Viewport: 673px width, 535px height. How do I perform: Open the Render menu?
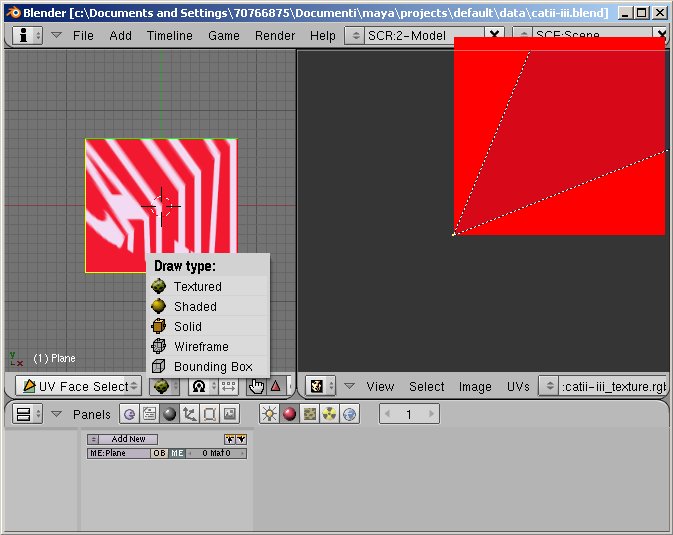pos(275,36)
